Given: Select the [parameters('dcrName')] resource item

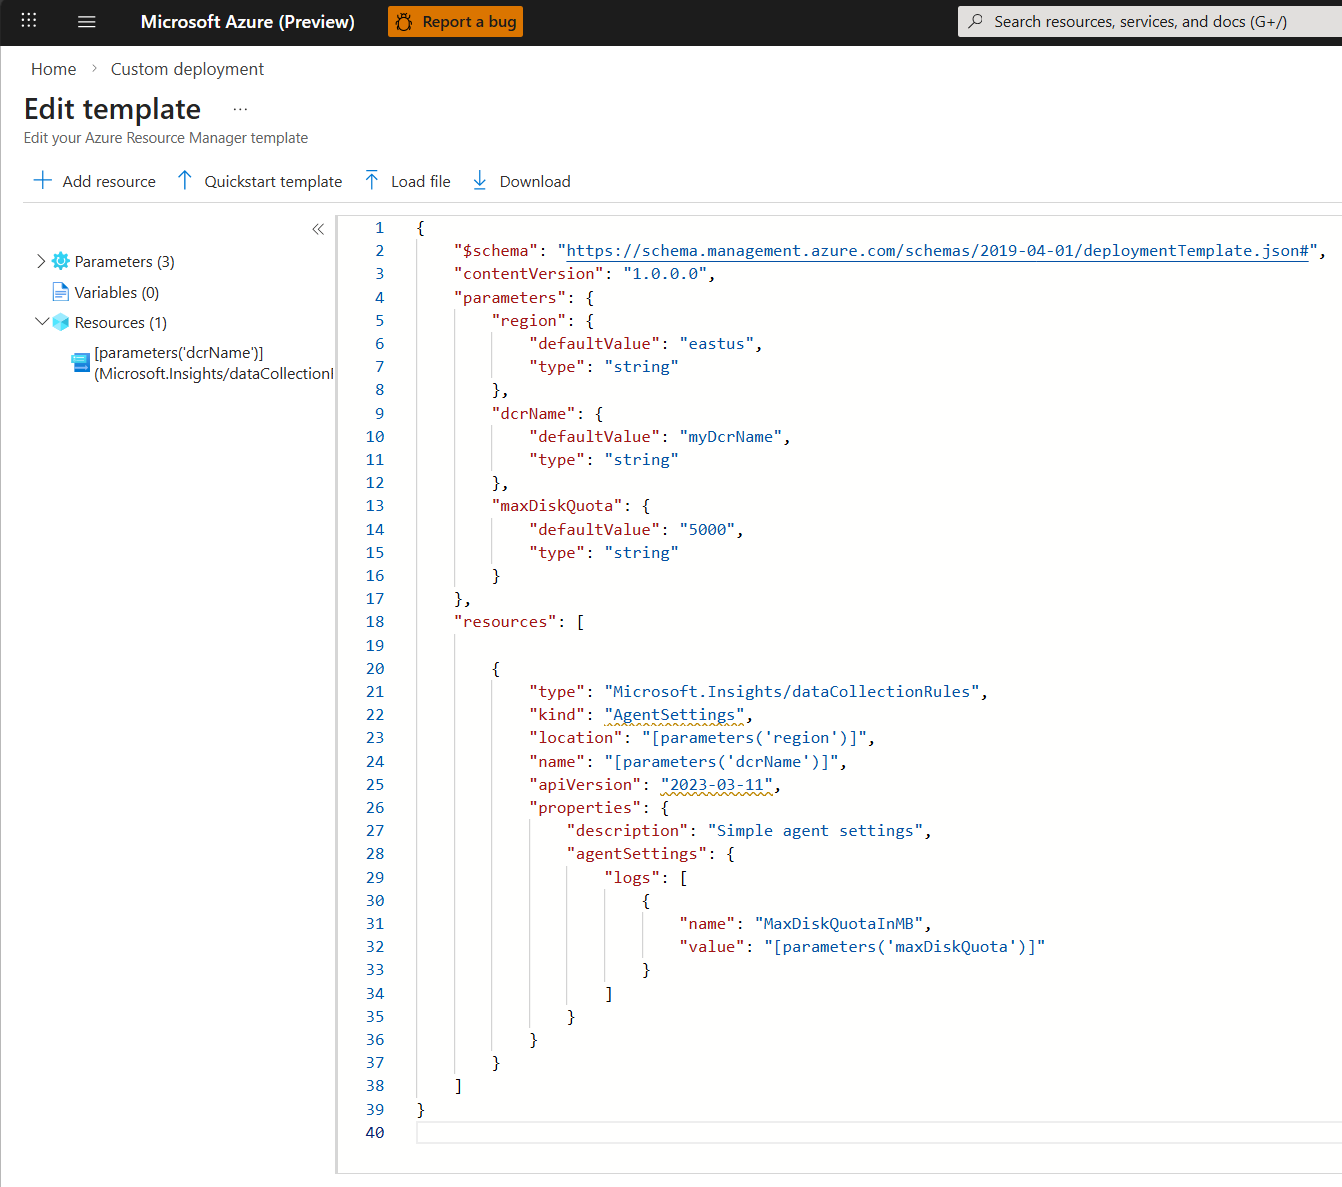Looking at the screenshot, I should (x=179, y=353).
